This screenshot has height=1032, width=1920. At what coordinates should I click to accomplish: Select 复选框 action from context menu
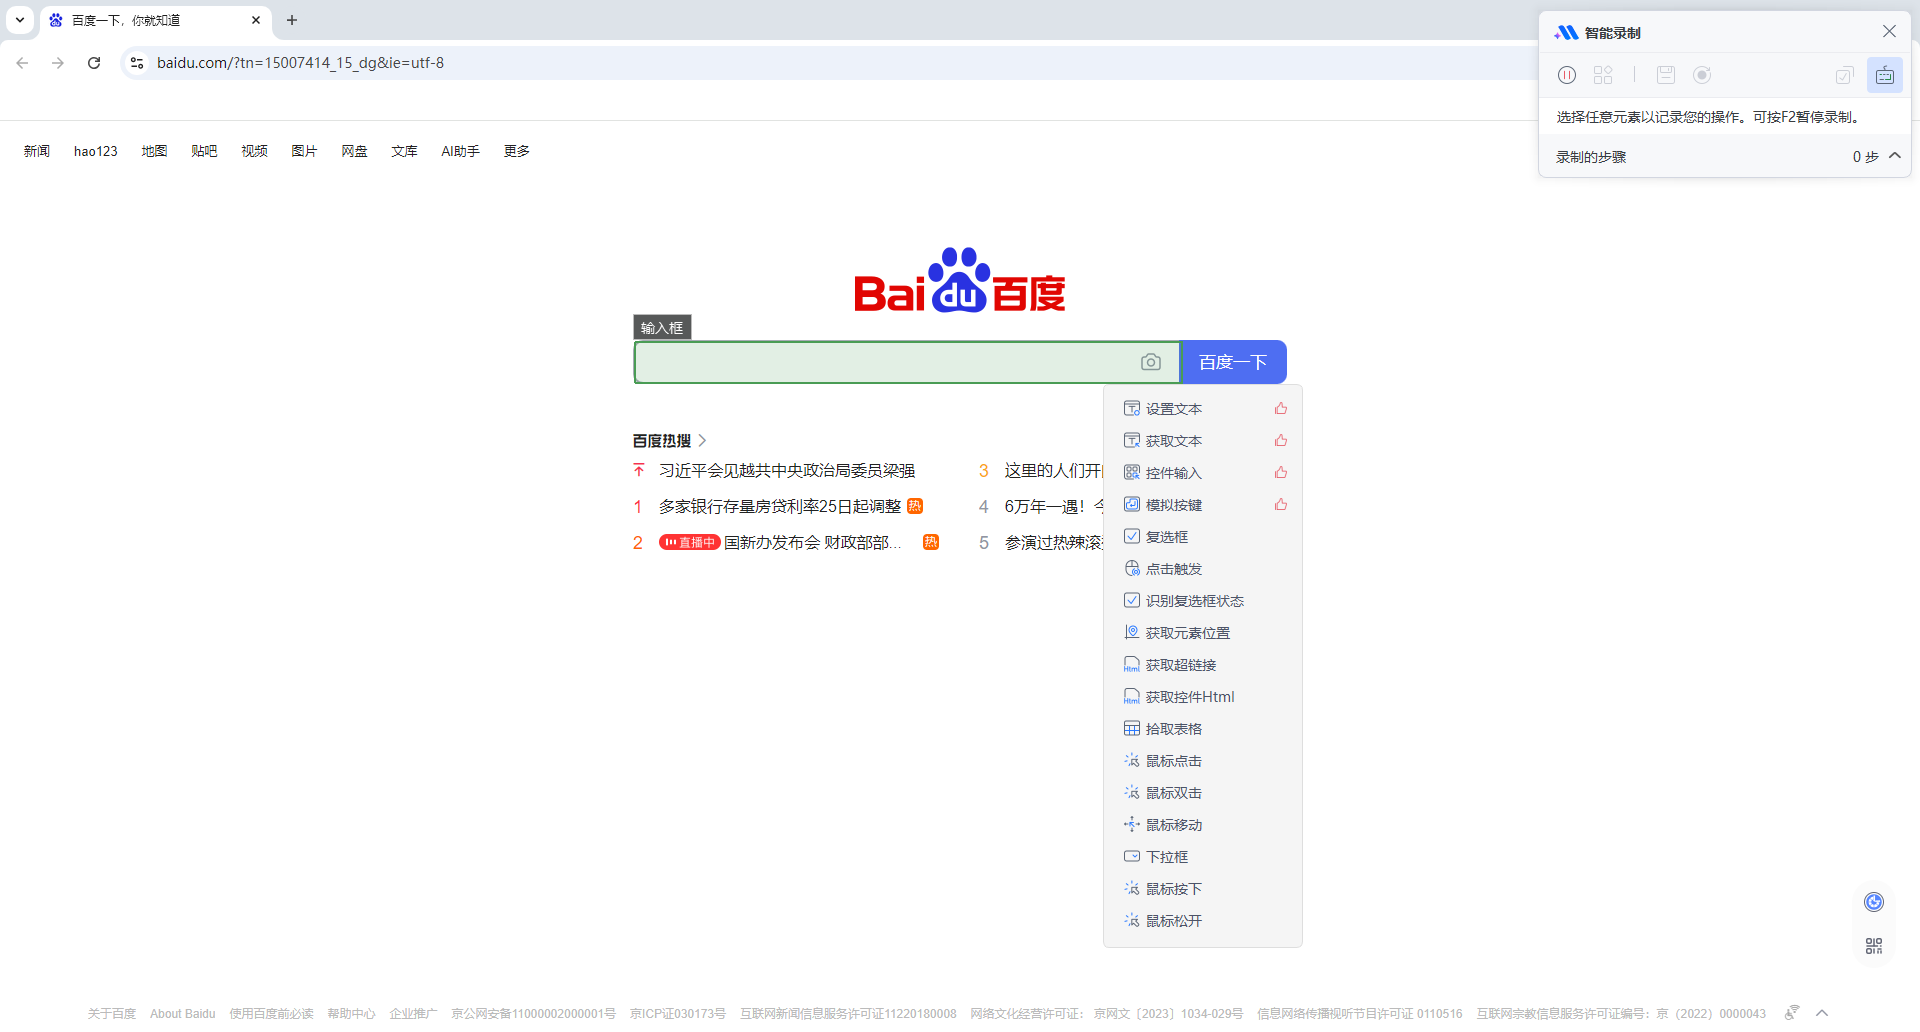1166,537
